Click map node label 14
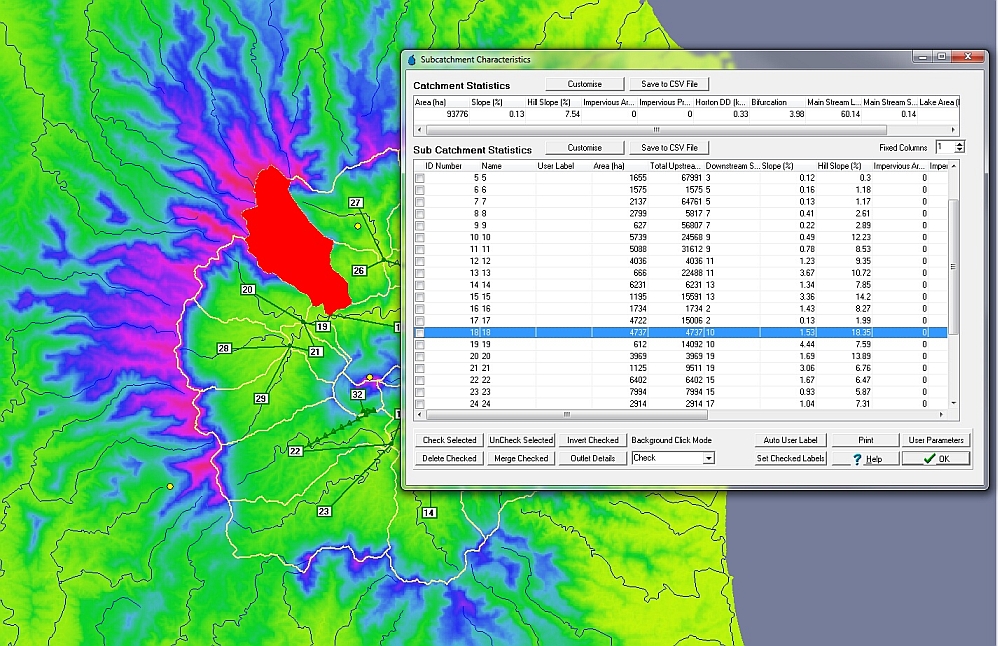Image resolution: width=998 pixels, height=646 pixels. tap(429, 513)
